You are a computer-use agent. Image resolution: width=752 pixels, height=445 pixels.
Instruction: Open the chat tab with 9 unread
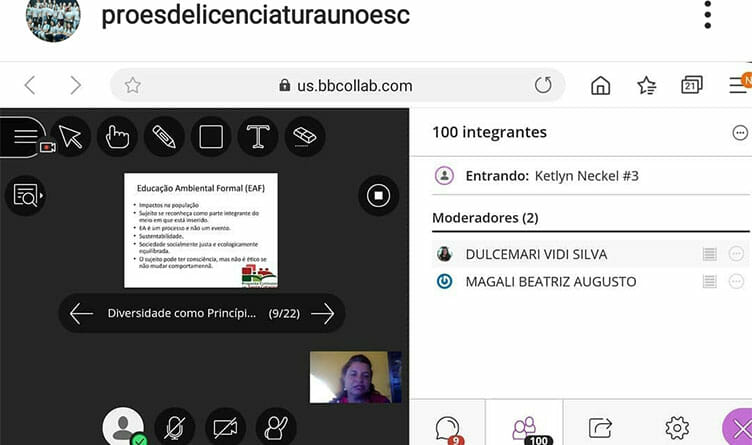coord(448,428)
